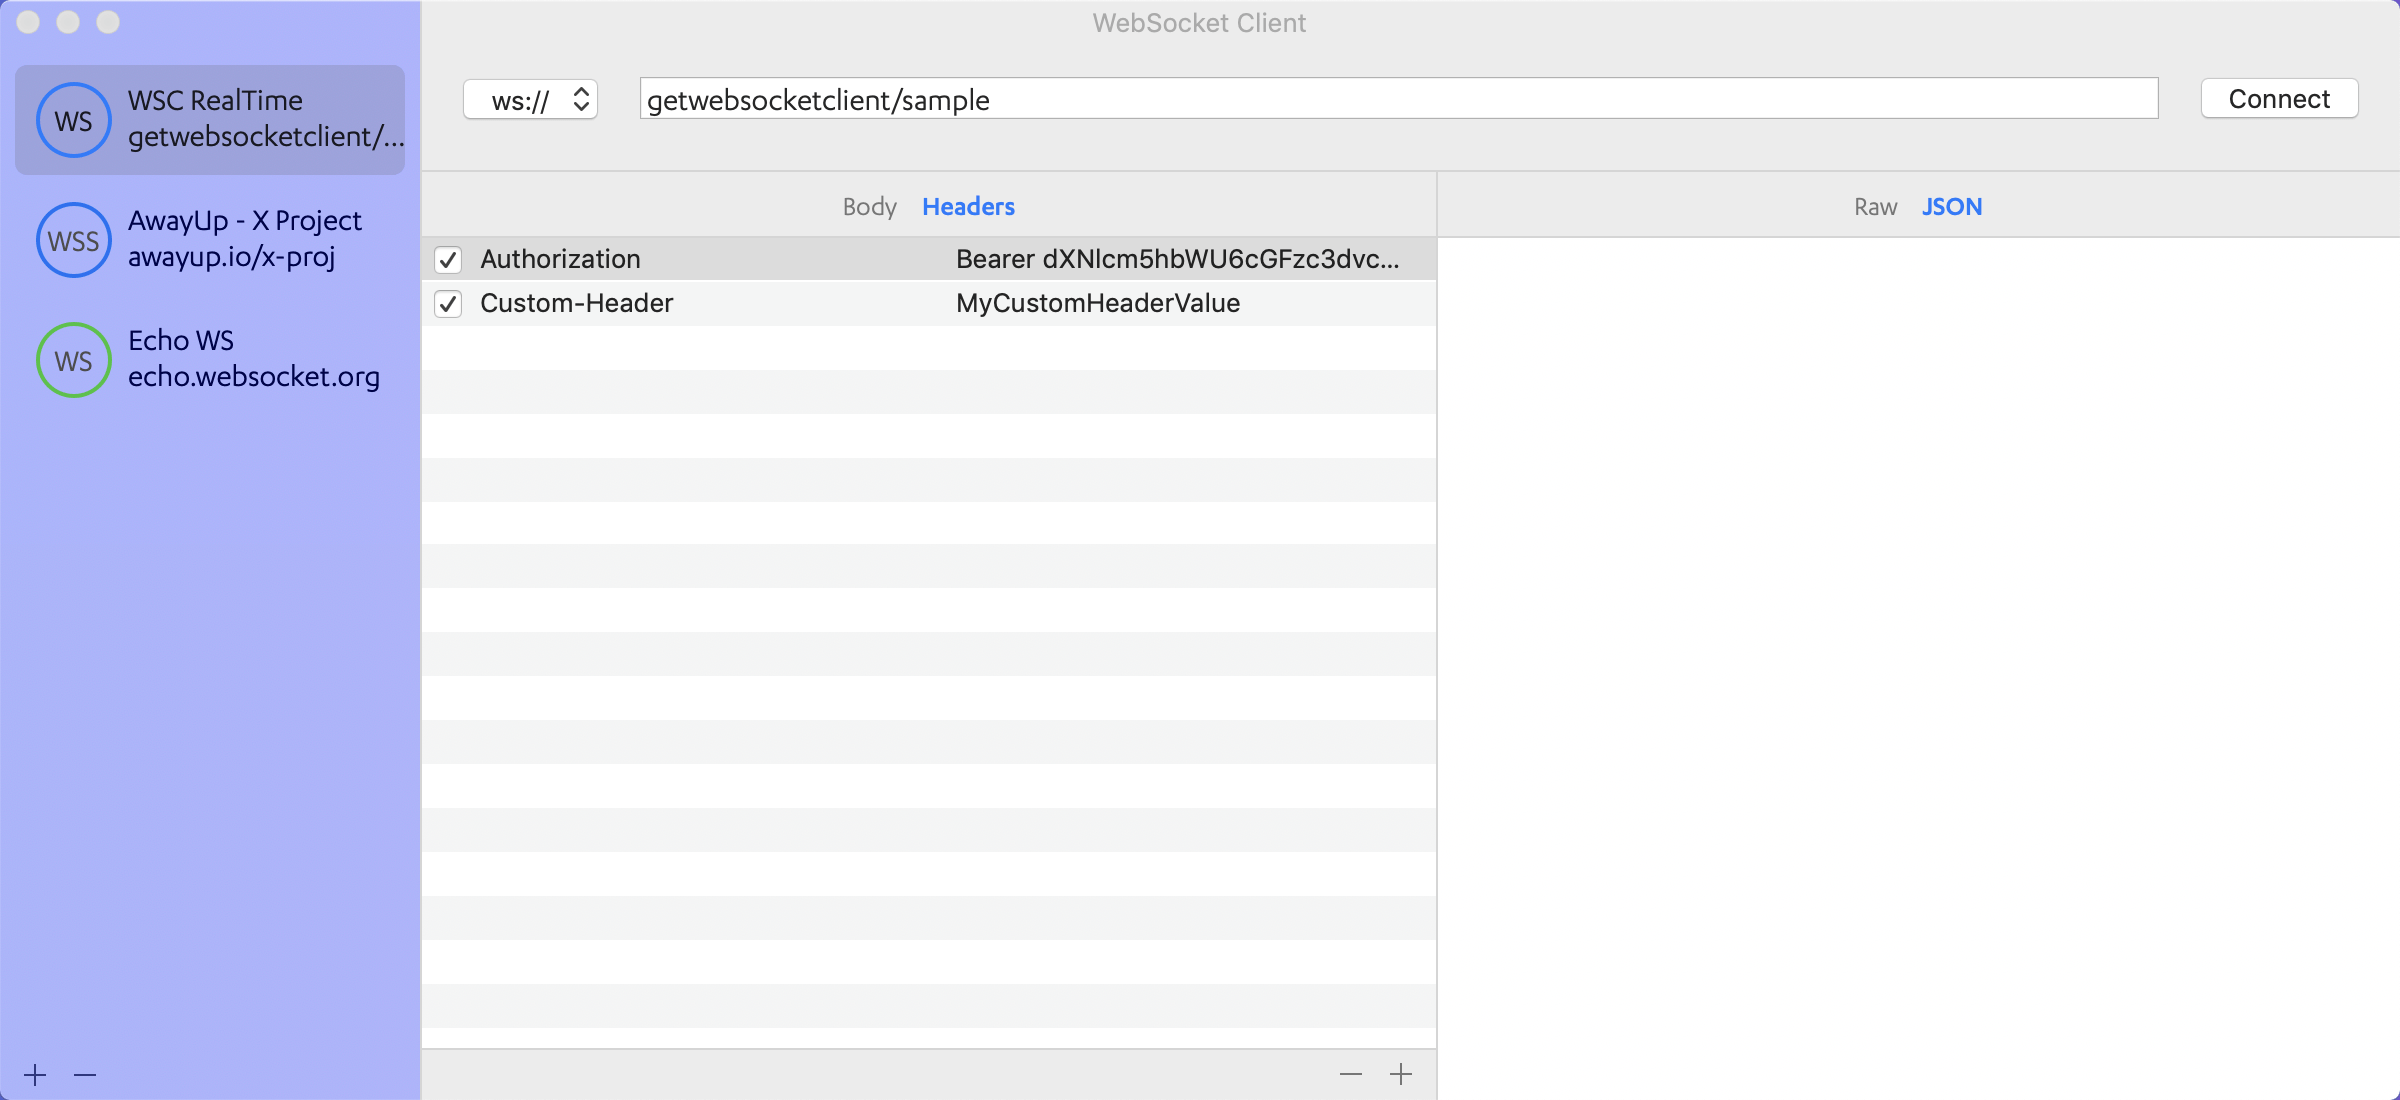Remove the selected header row
Image resolution: width=2400 pixels, height=1100 pixels.
(1350, 1072)
